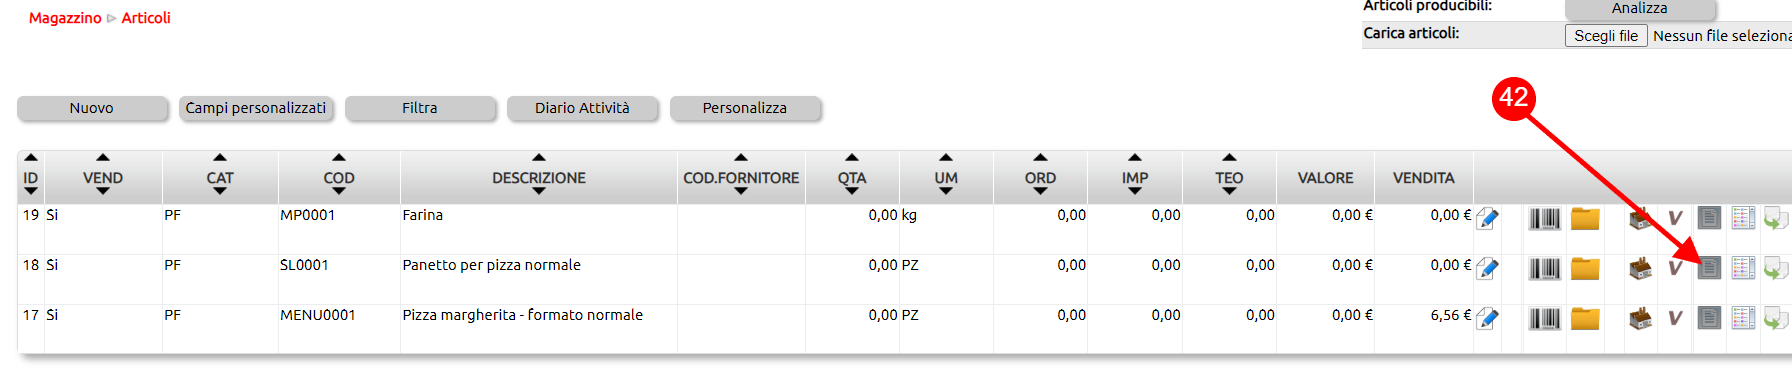The image size is (1792, 368).
Task: Open Articoli breadcrumb link
Action: click(146, 18)
